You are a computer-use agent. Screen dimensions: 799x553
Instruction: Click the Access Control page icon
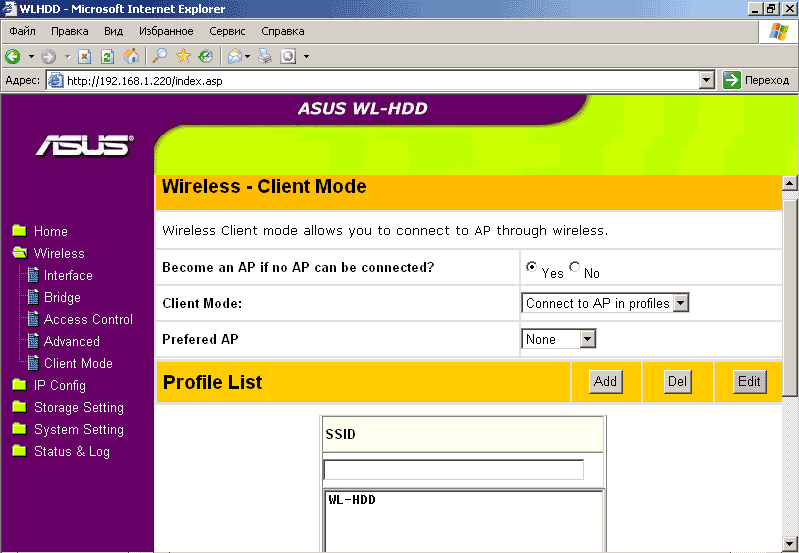[33, 319]
